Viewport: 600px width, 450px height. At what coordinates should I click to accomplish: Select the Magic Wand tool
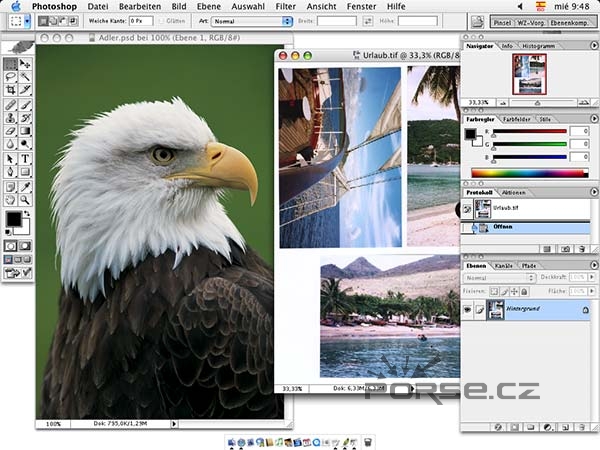coord(25,77)
